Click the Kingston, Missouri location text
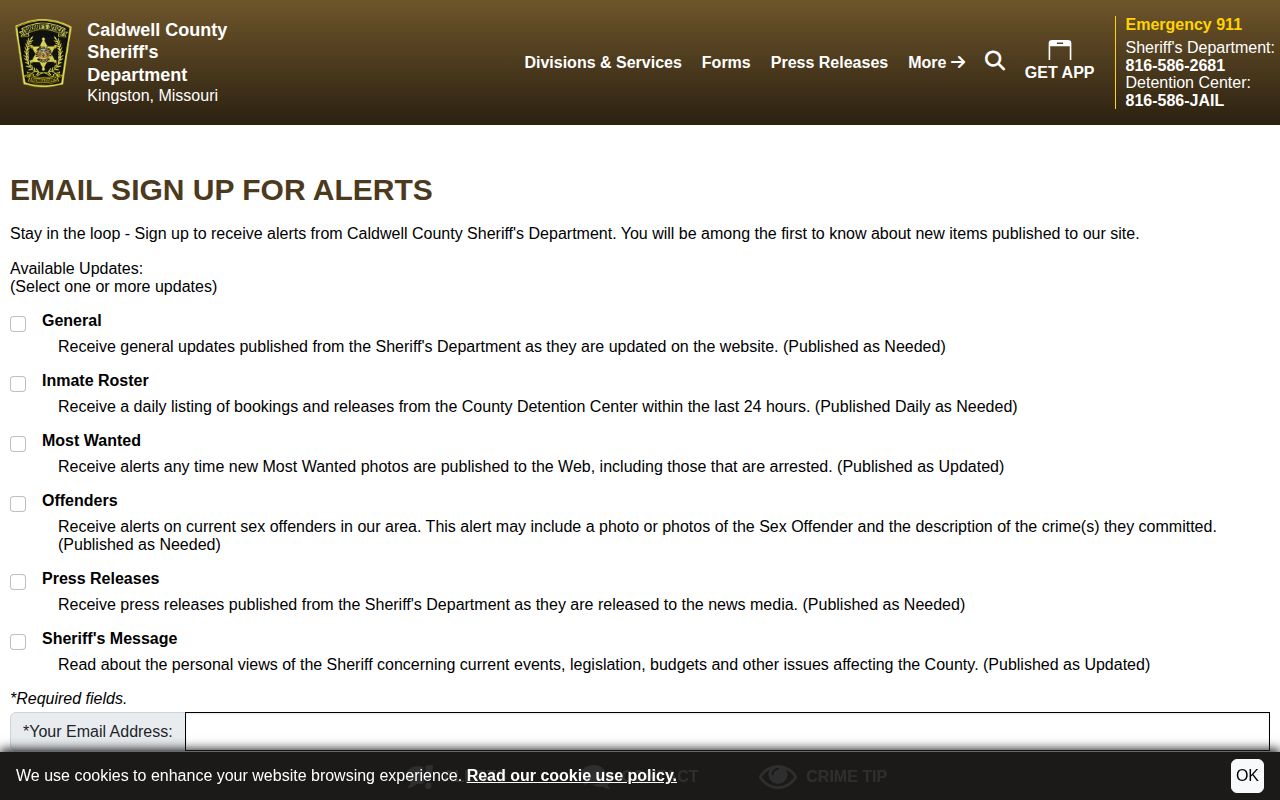 (x=152, y=95)
